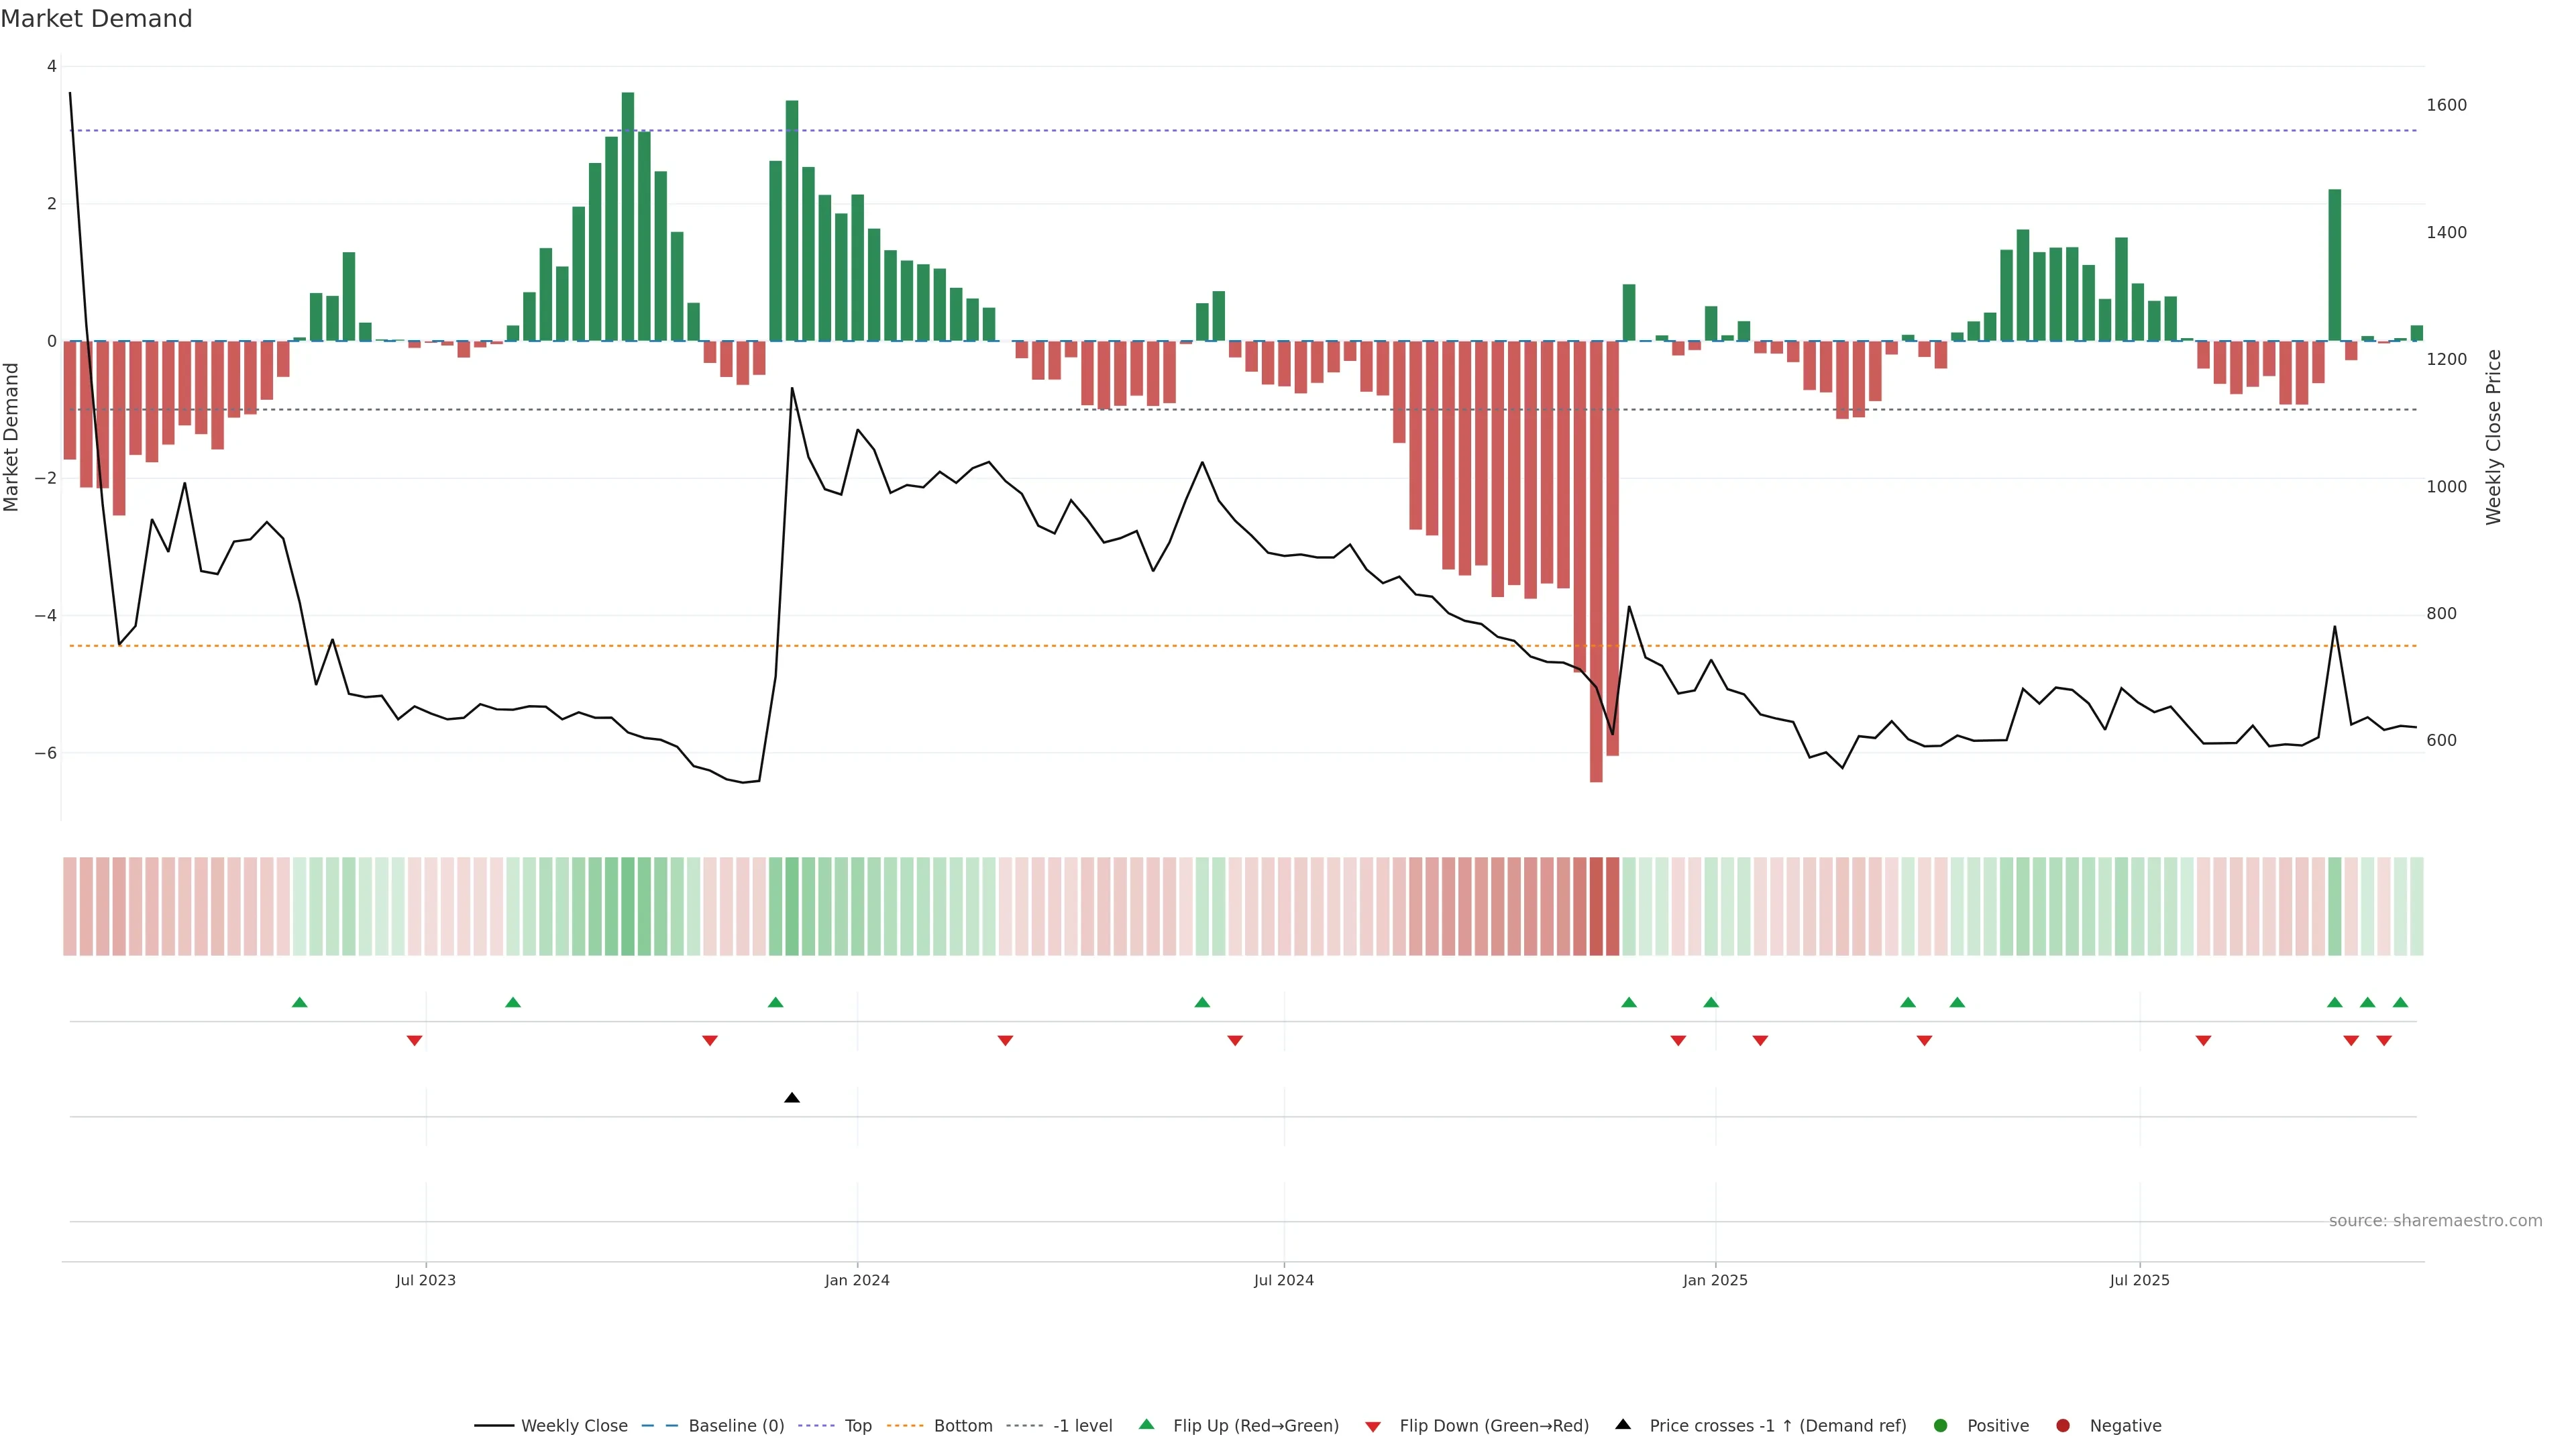Image resolution: width=2576 pixels, height=1449 pixels.
Task: Click the dark red Negative legend dot
Action: tap(2063, 1425)
